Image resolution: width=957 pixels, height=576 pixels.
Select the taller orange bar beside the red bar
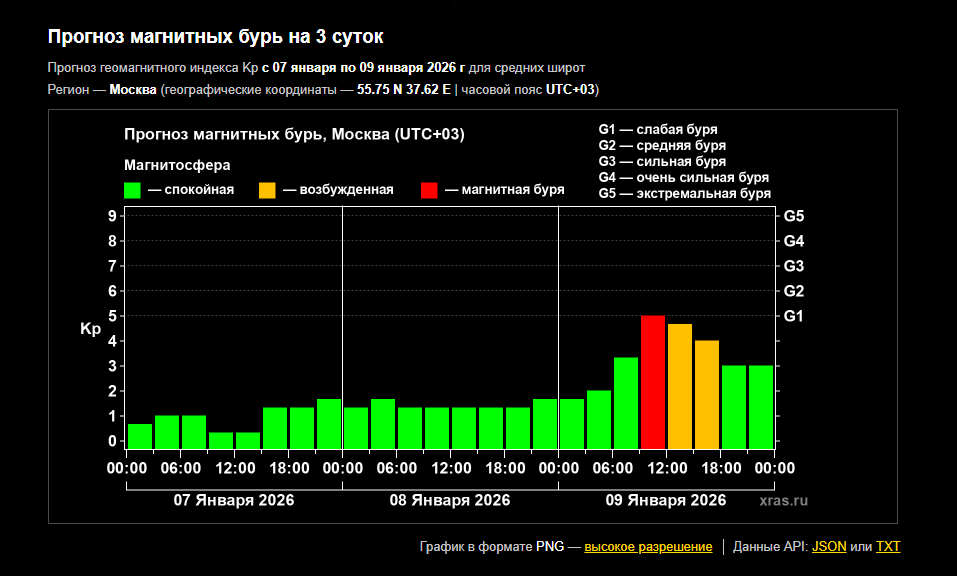coord(680,386)
